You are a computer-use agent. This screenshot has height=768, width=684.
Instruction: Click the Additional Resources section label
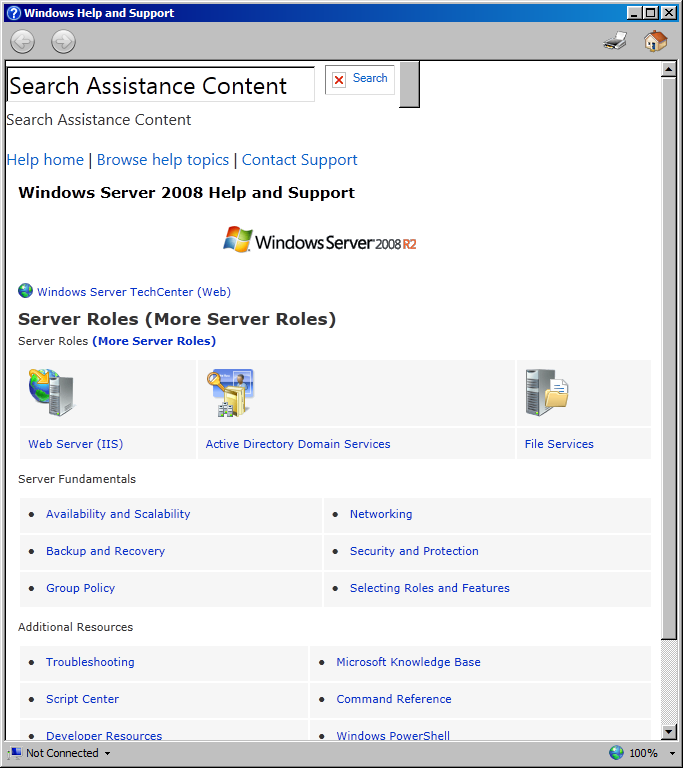(75, 627)
